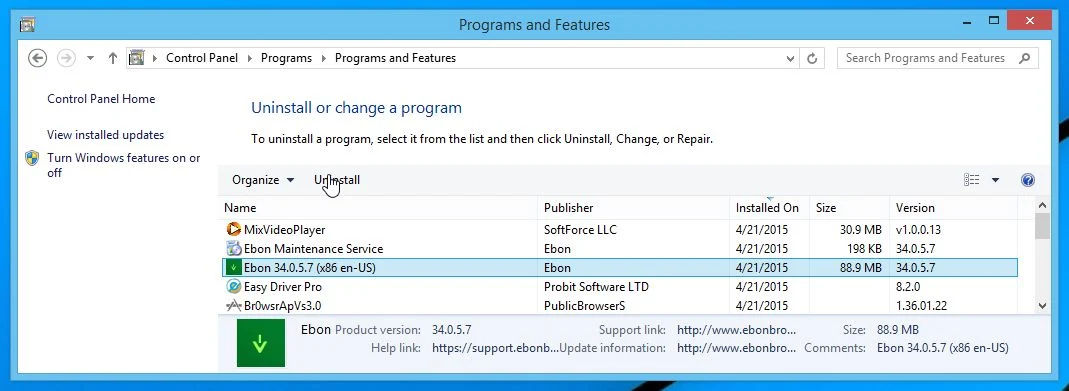
Task: Go up one level arrow
Action: coord(112,58)
